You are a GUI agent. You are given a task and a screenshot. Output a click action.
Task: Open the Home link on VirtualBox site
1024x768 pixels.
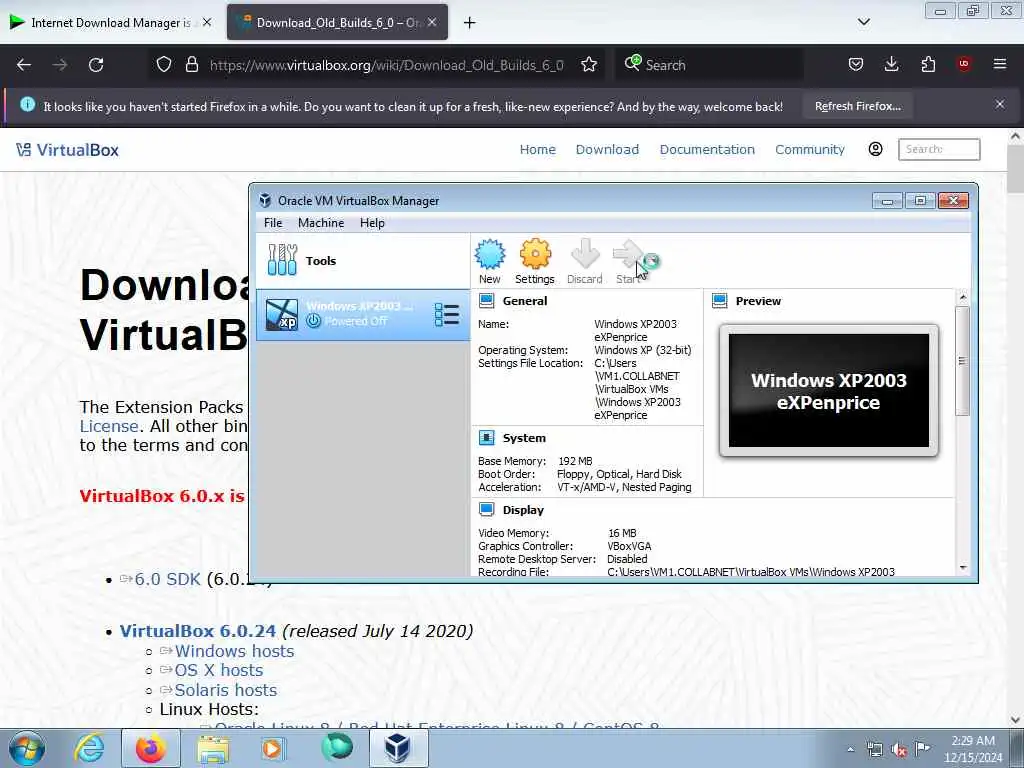coord(537,150)
